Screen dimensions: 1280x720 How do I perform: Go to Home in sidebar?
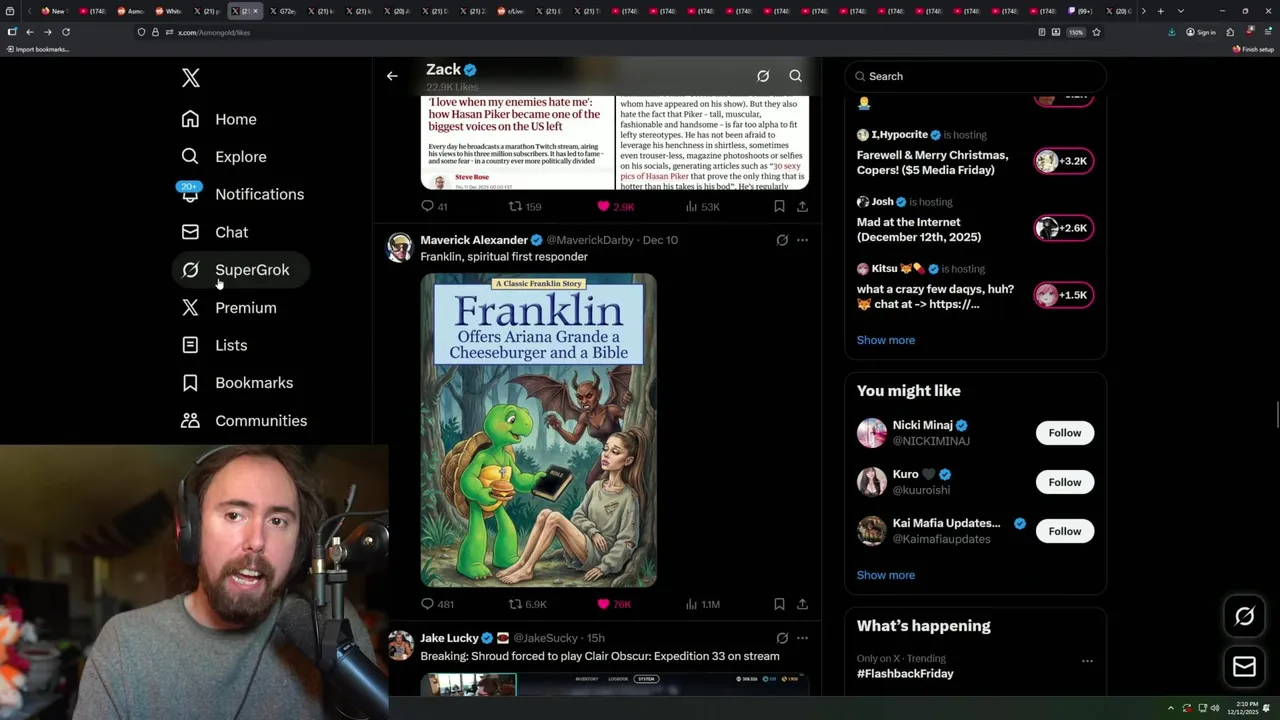click(220, 119)
